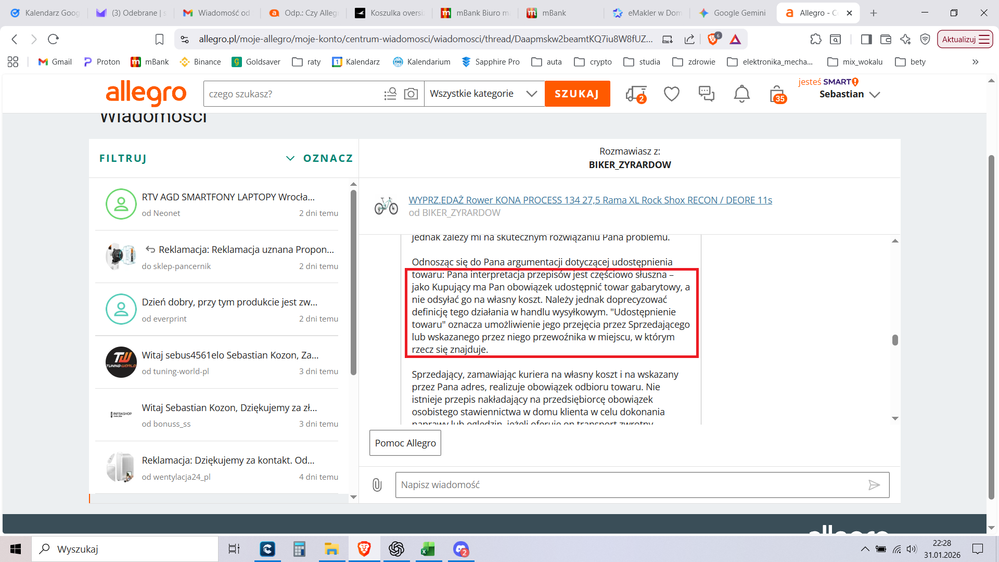Viewport: 999px width, 562px height.
Task: Click the FILTRUJ filter option
Action: pos(123,158)
